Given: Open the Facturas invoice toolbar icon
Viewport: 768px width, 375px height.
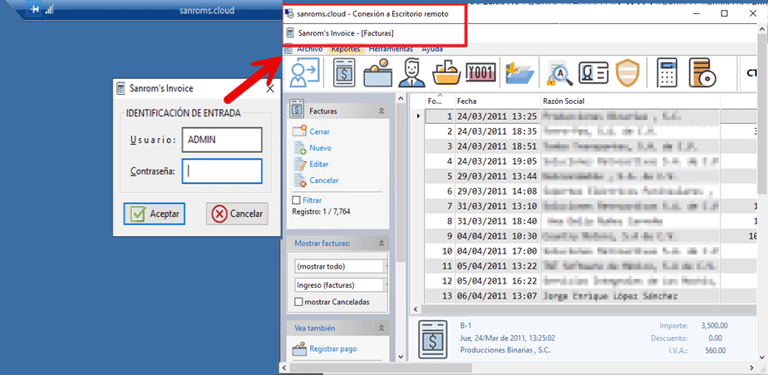Looking at the screenshot, I should click(345, 73).
